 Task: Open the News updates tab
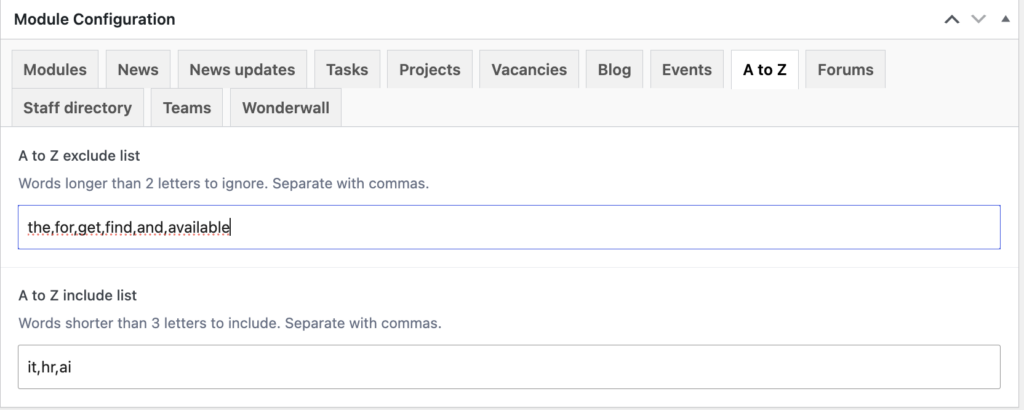(242, 69)
